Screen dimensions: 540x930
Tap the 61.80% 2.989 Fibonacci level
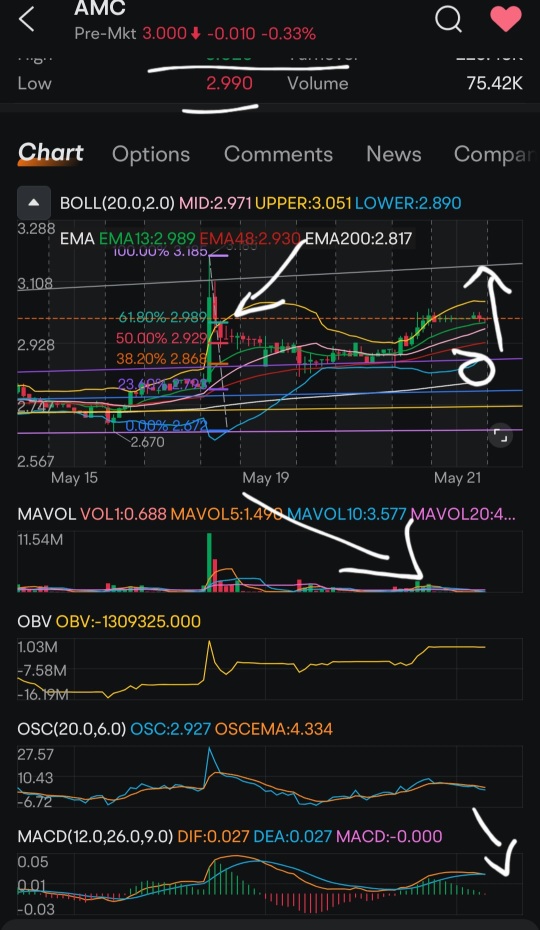[162, 317]
